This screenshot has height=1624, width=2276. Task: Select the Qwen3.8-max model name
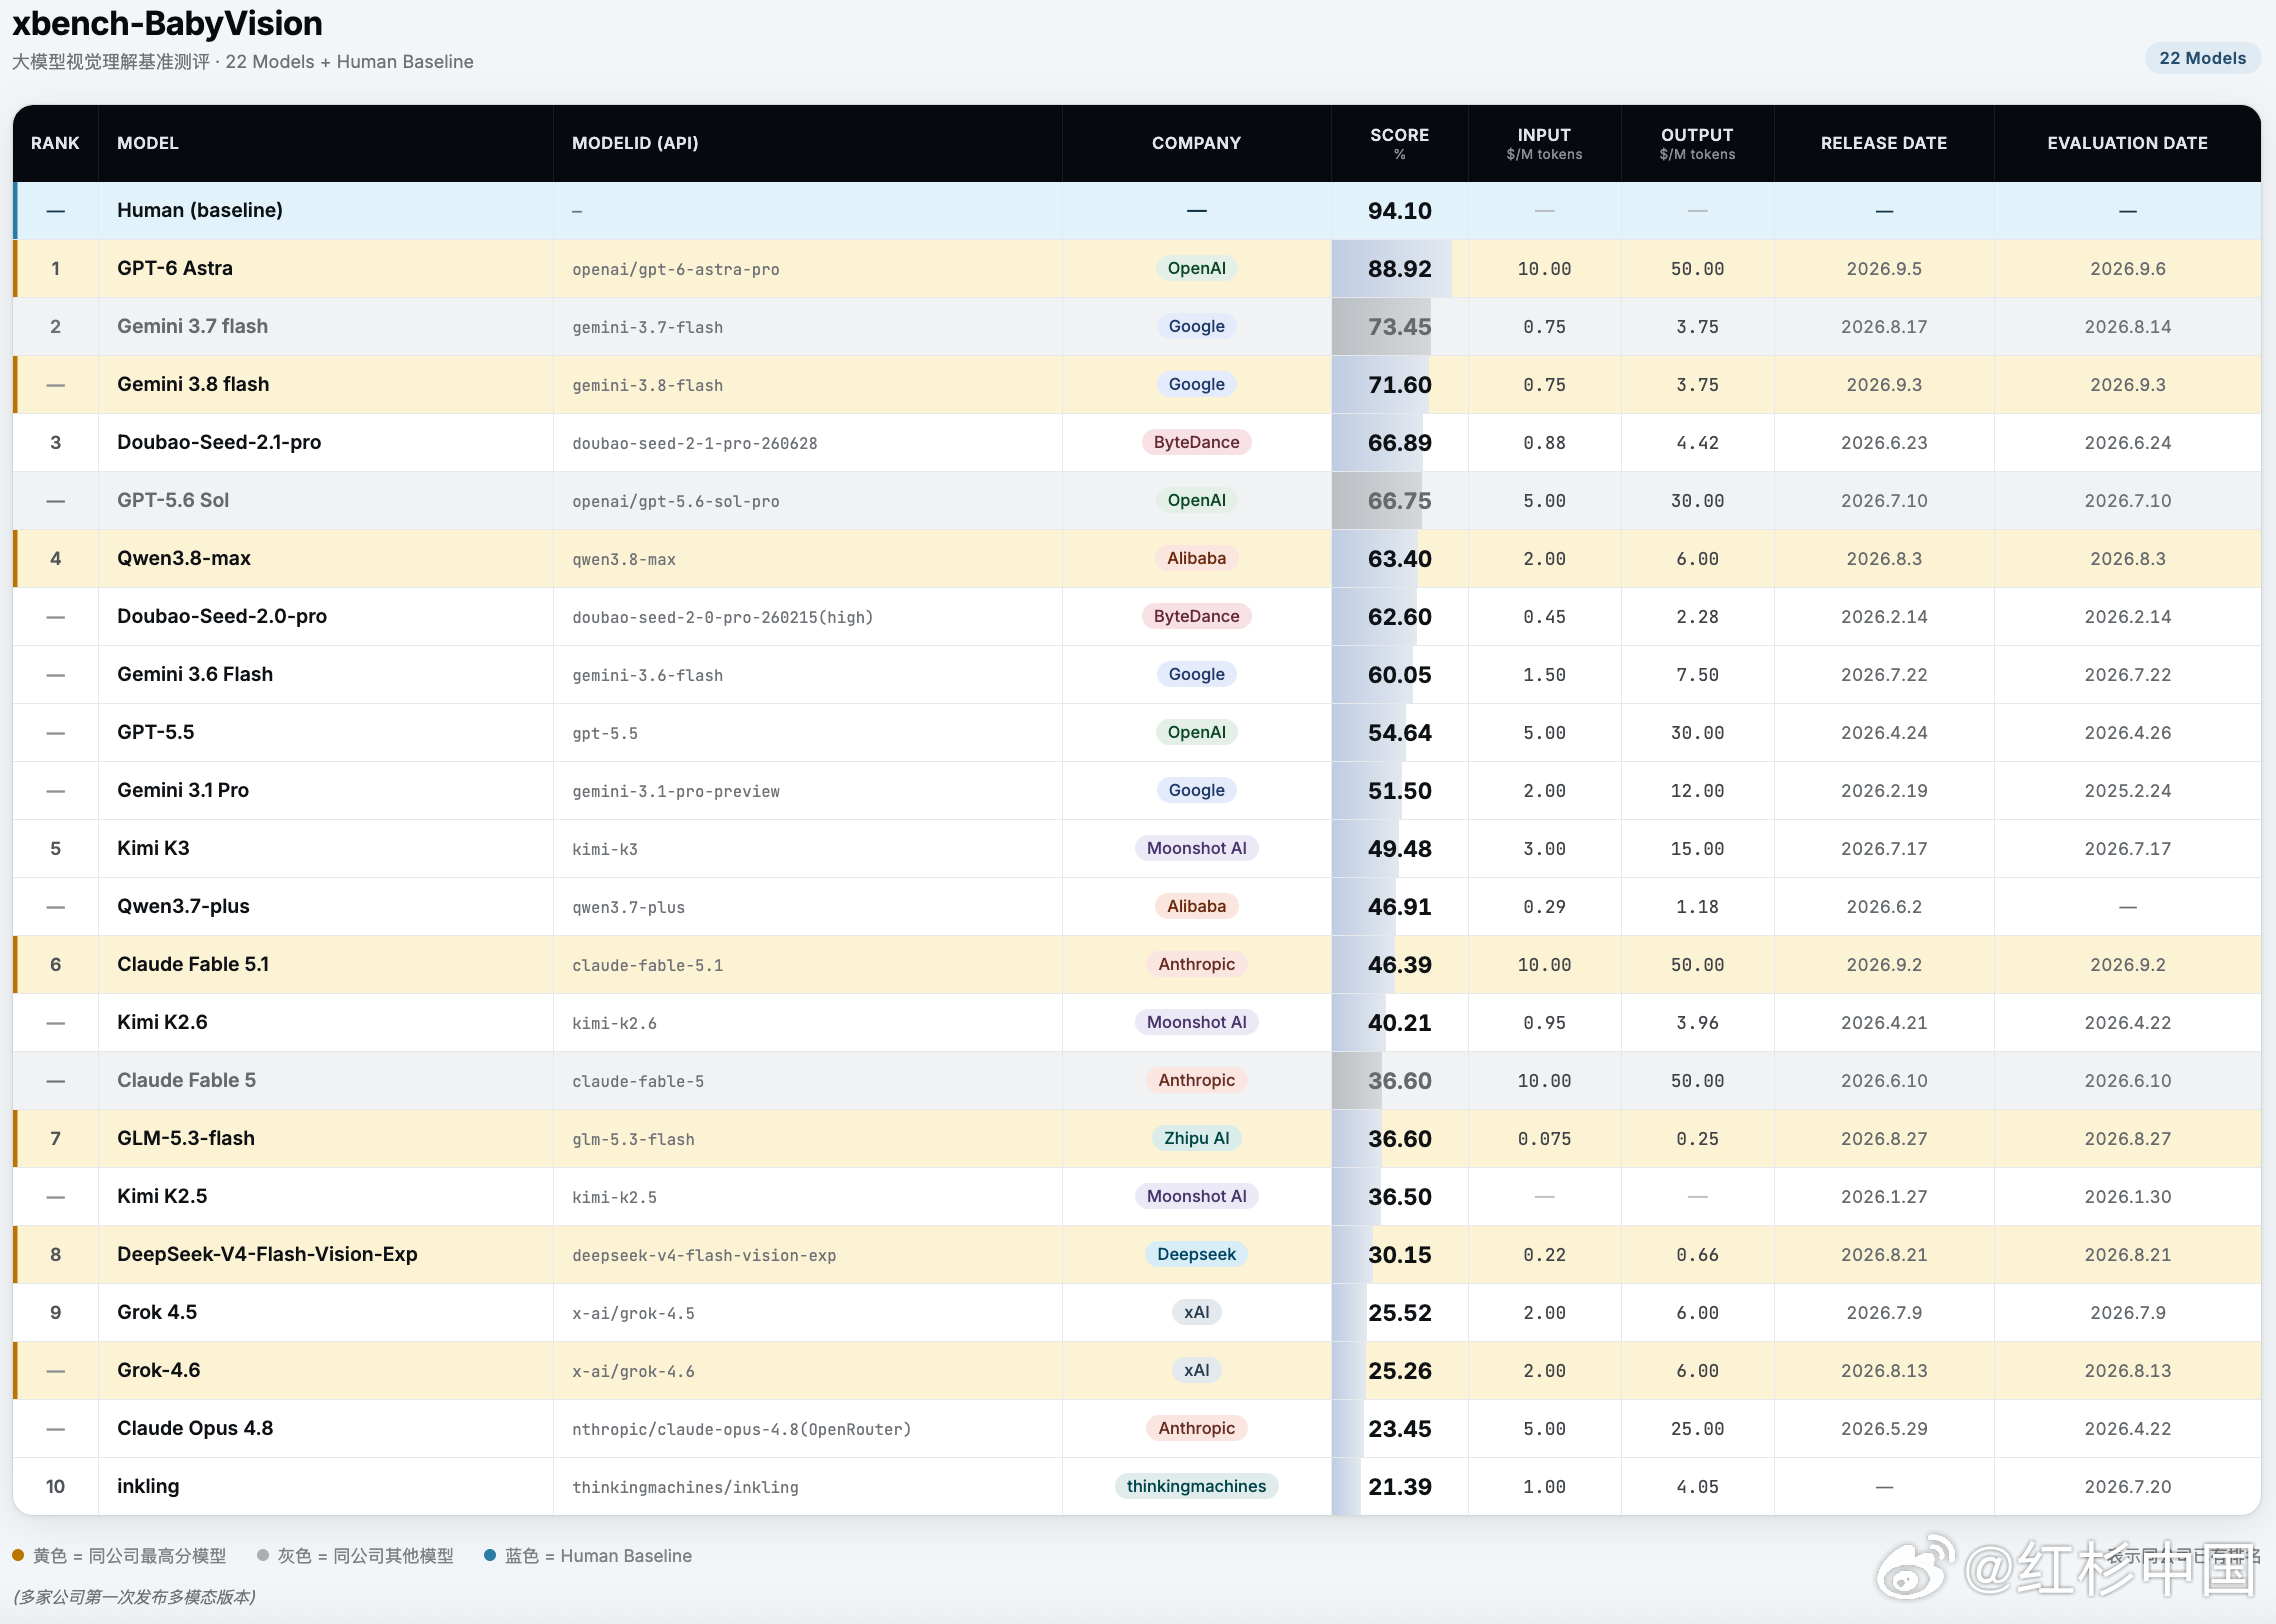click(184, 558)
